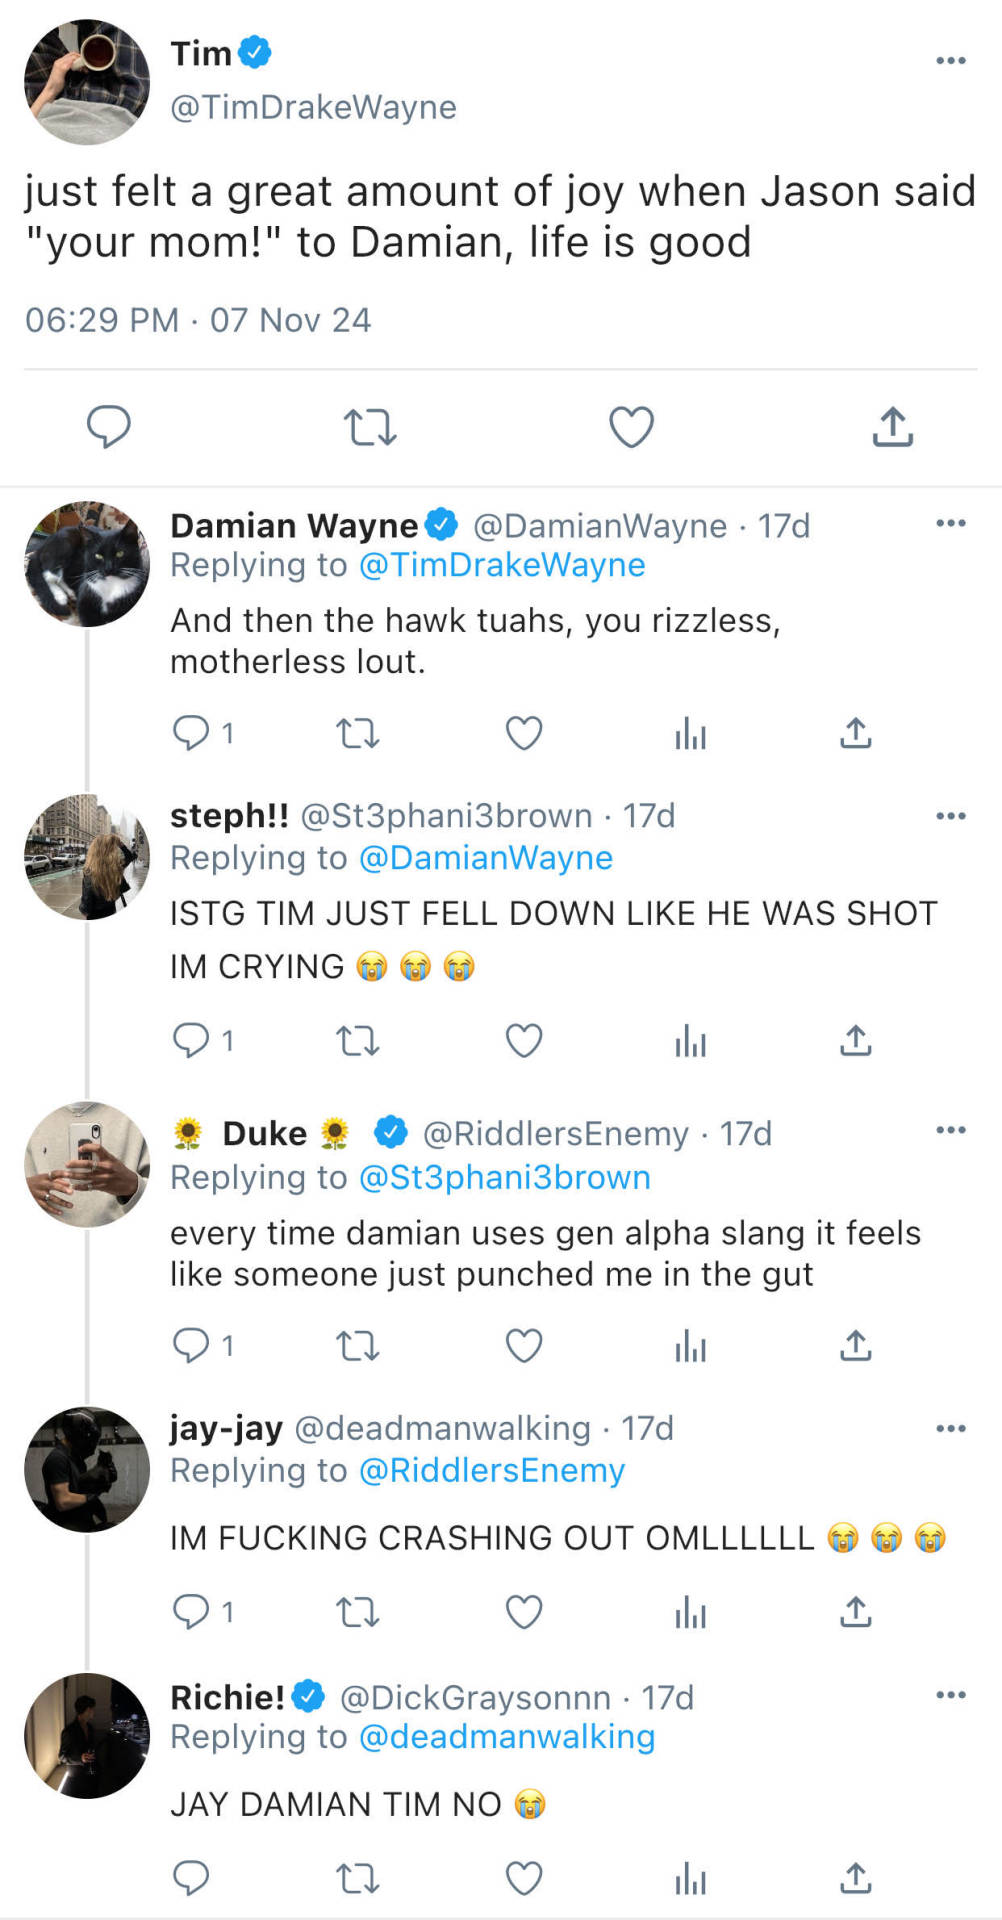Image resolution: width=1002 pixels, height=1920 pixels.
Task: Retweet Tim's main tweet
Action: (370, 427)
